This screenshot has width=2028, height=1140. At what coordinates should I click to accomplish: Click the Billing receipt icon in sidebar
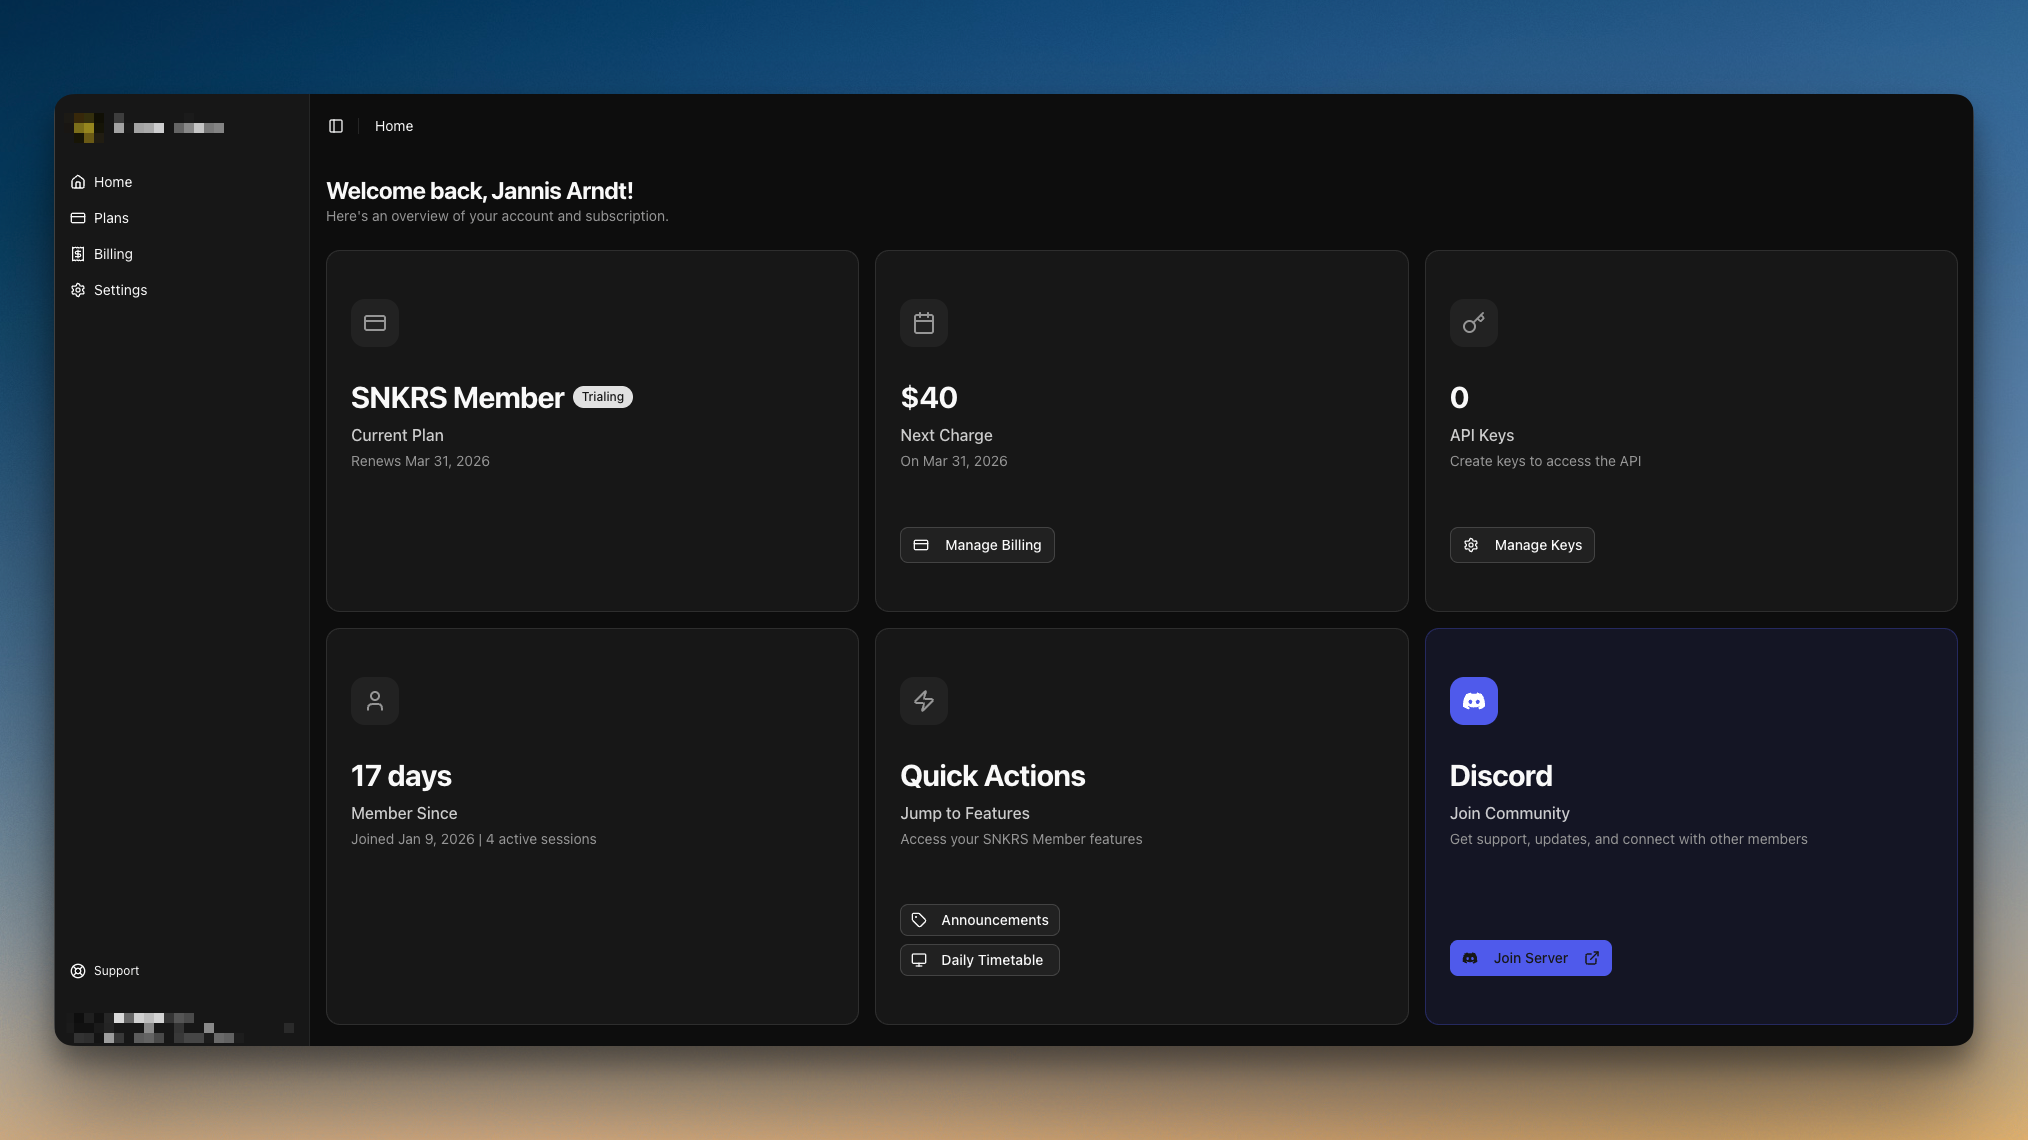pos(78,253)
